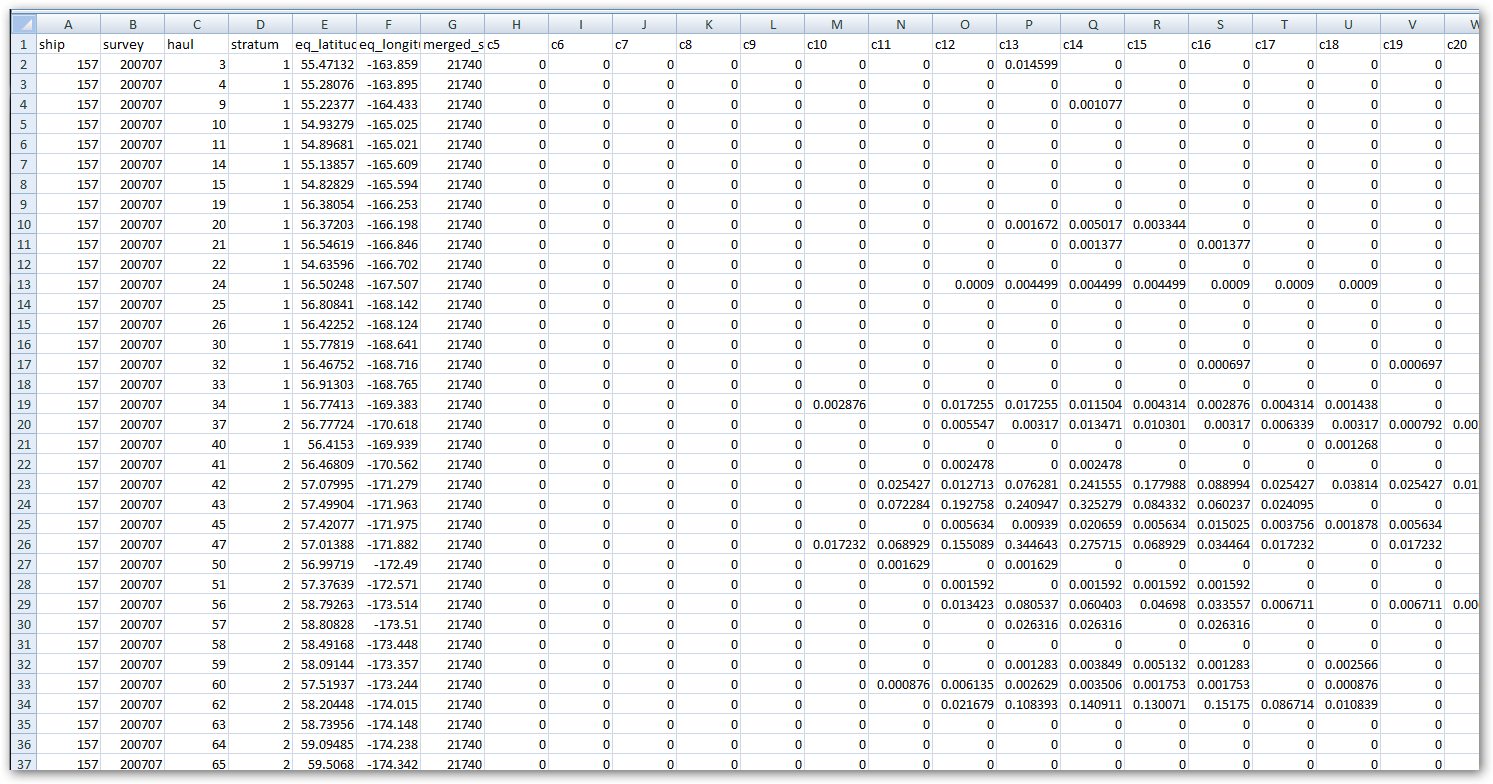Select cell containing 56.54619

click(324, 244)
